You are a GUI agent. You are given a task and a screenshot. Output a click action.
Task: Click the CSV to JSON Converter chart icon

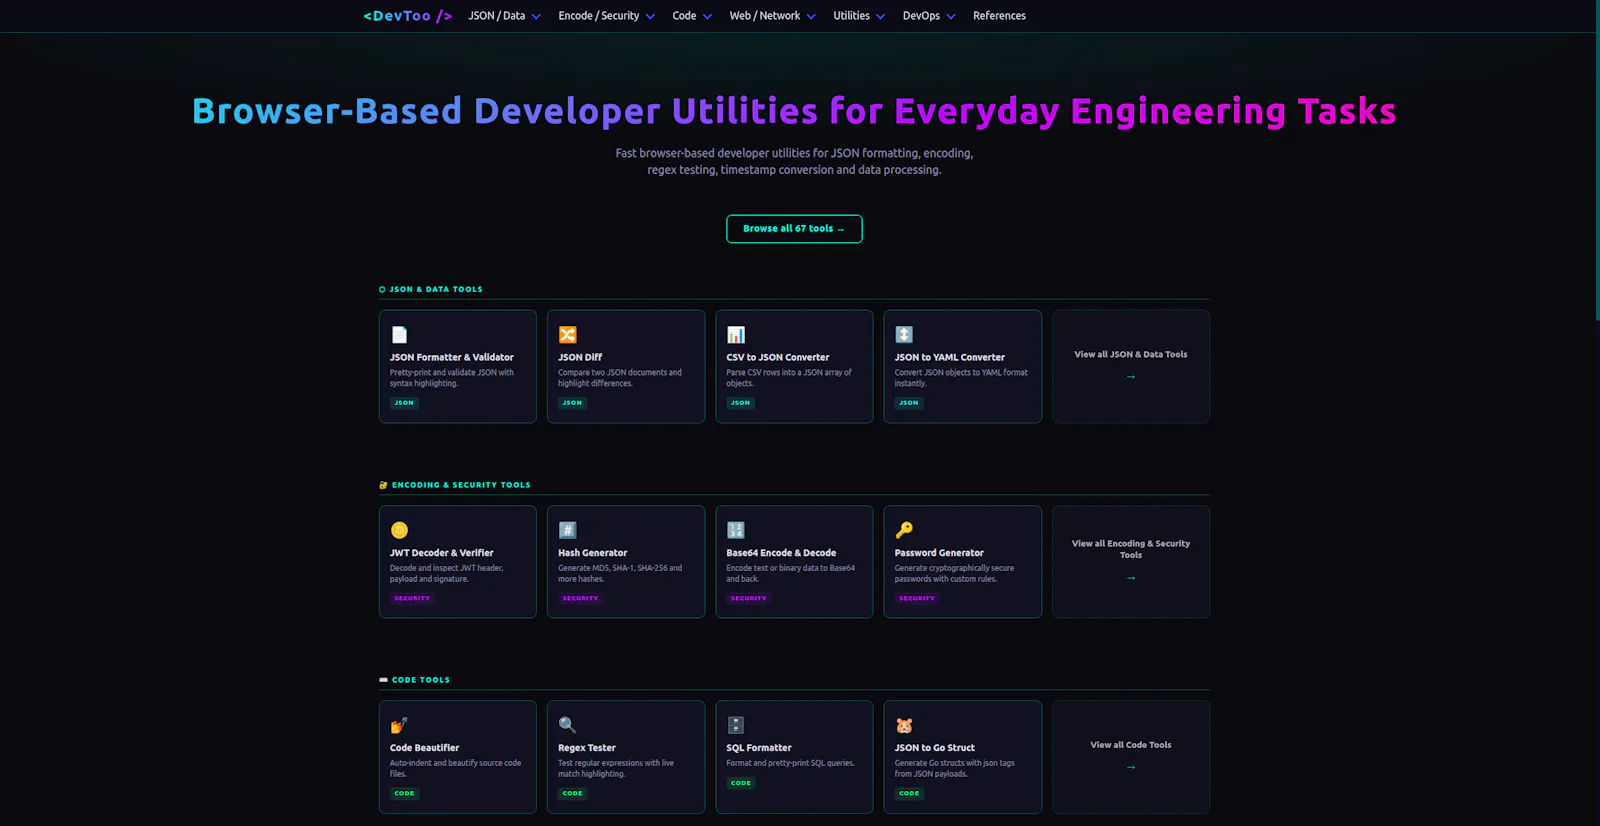tap(736, 335)
